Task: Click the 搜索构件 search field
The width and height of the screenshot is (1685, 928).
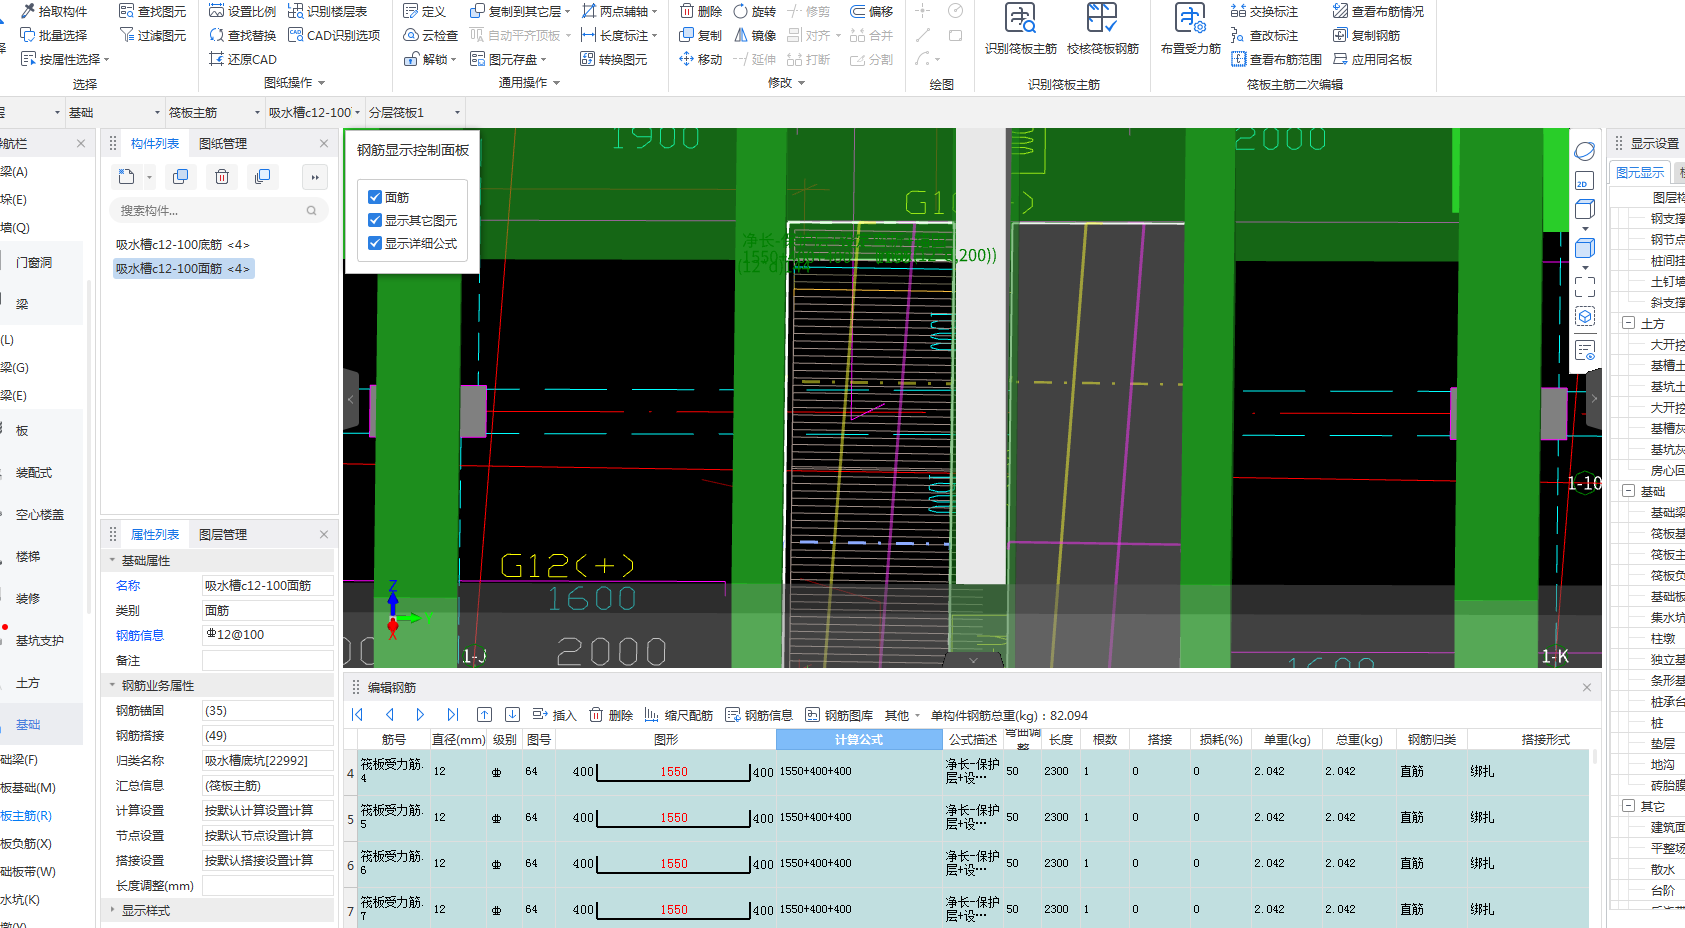Action: (x=217, y=210)
